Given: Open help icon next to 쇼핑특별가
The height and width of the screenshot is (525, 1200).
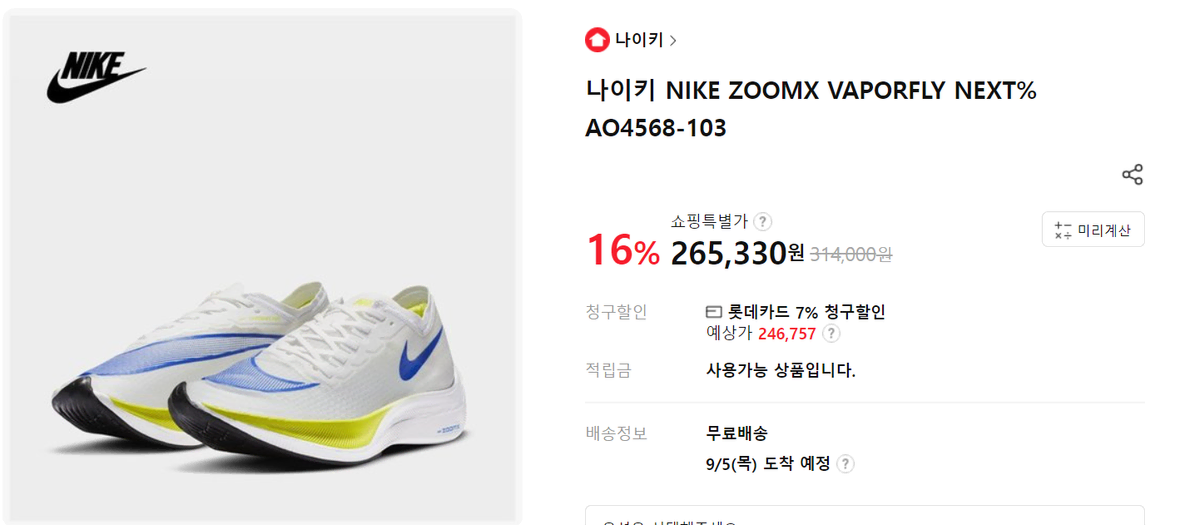Looking at the screenshot, I should [x=763, y=222].
